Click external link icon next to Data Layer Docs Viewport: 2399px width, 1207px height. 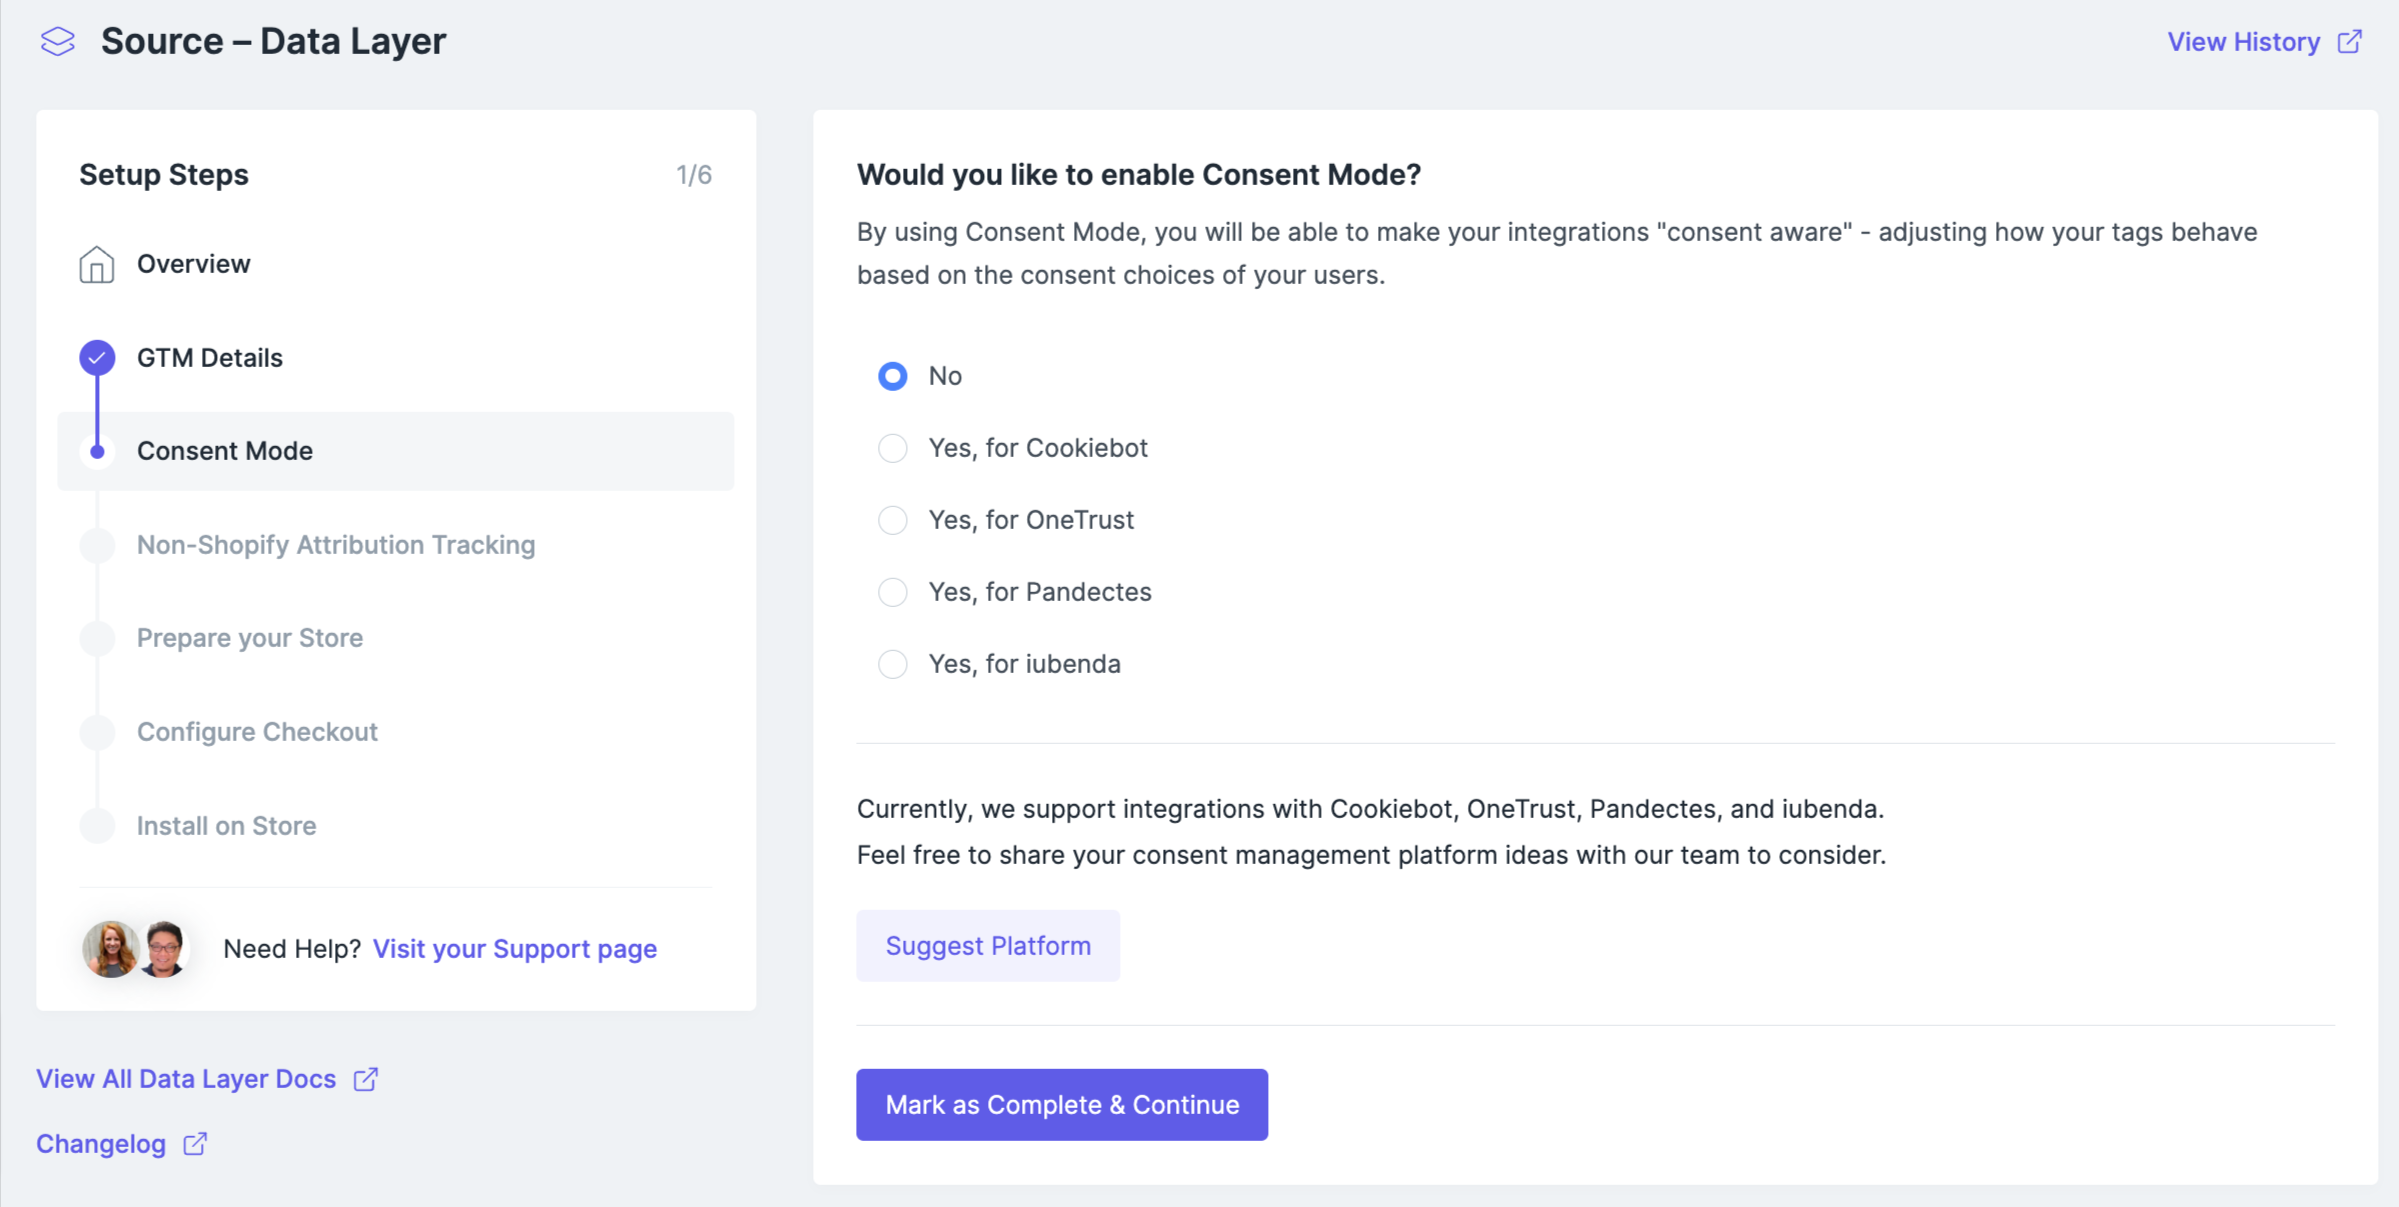[366, 1079]
